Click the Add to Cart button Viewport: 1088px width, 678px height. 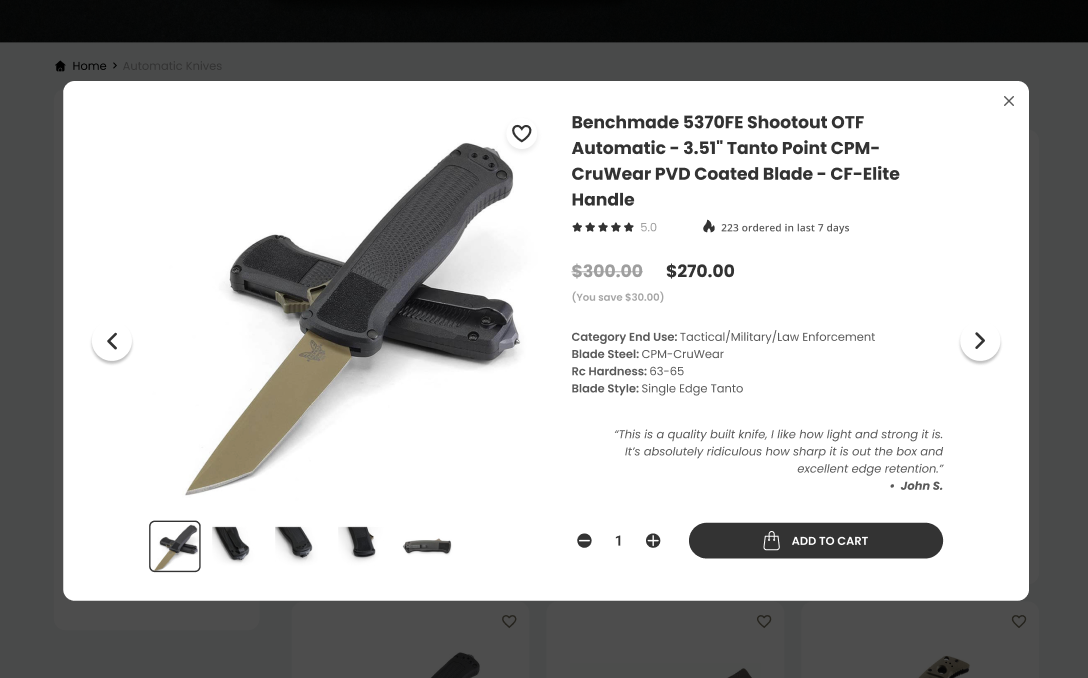(815, 541)
